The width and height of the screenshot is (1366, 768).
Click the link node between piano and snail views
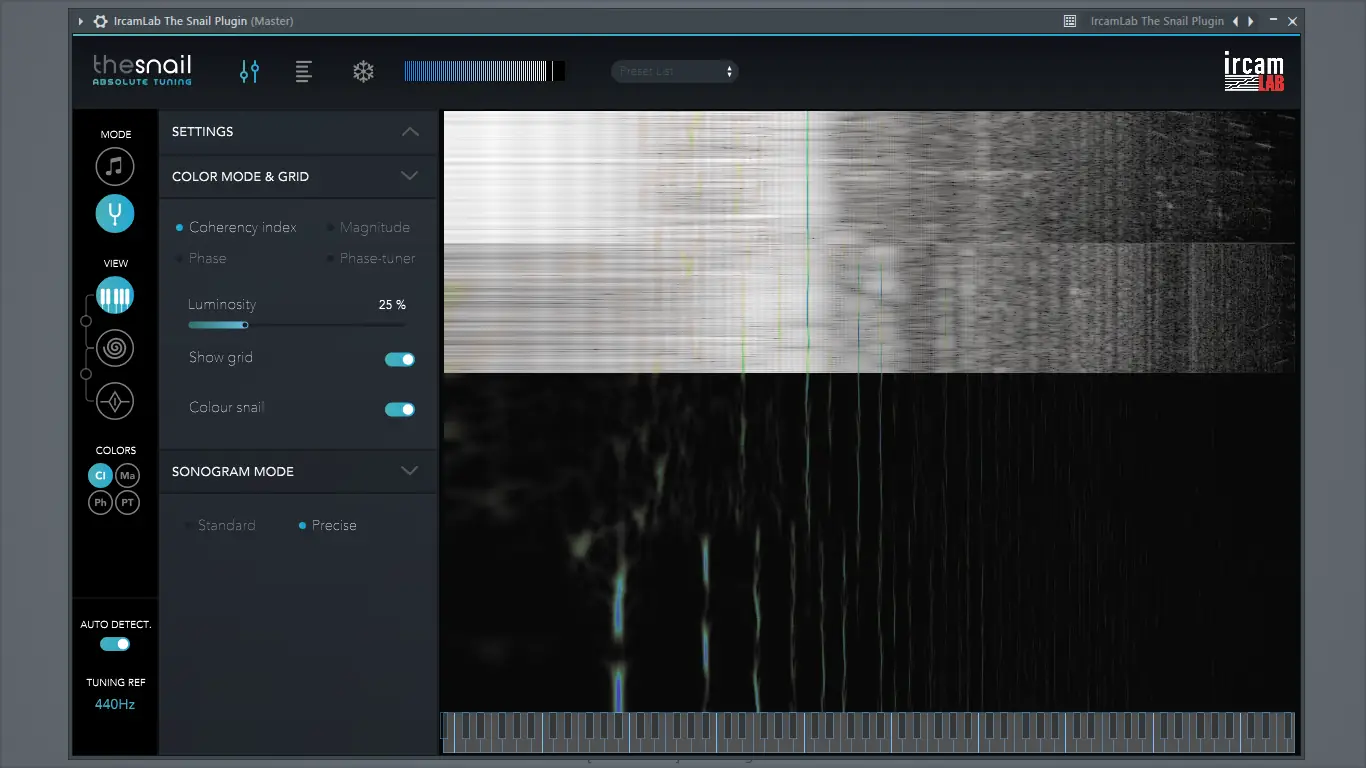click(x=85, y=321)
